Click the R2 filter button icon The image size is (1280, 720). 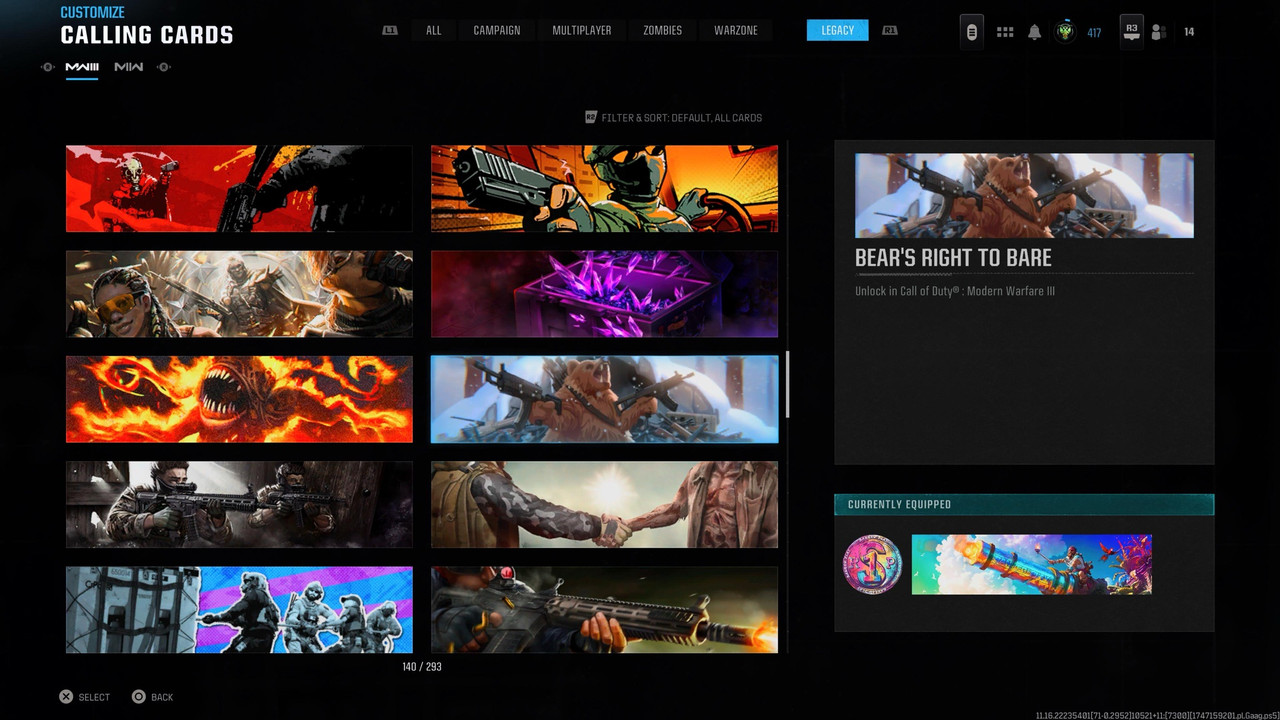[591, 117]
